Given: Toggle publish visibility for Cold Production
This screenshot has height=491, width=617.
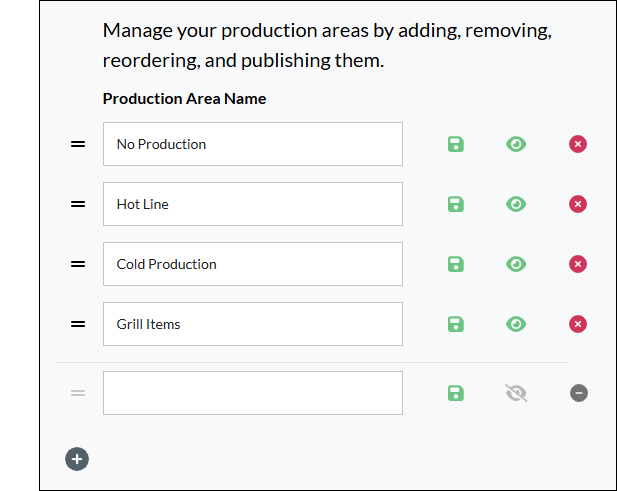Looking at the screenshot, I should coord(516,264).
